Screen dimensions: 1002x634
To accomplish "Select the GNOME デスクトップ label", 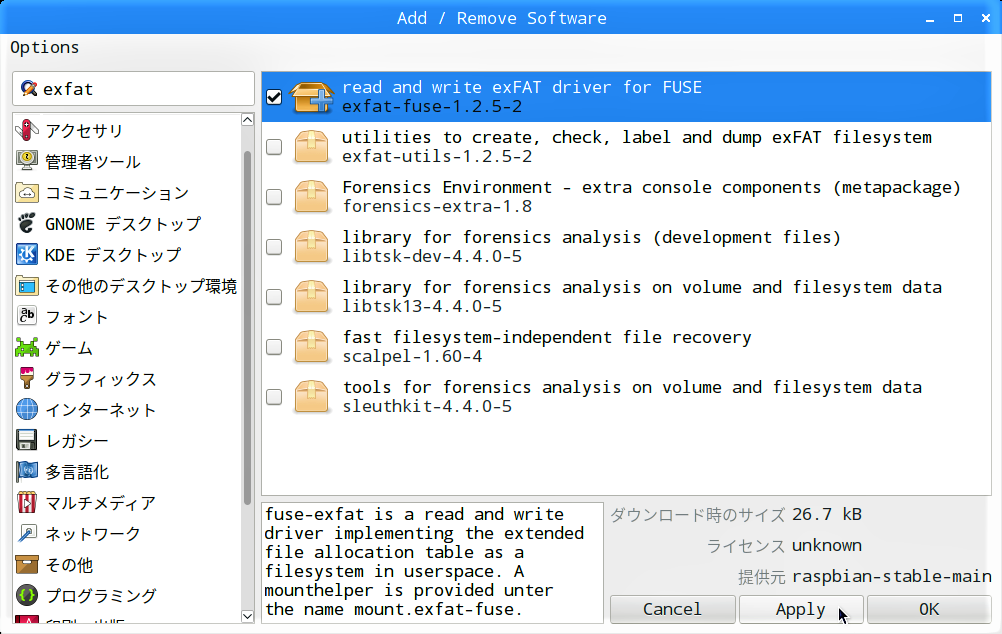I will [123, 224].
